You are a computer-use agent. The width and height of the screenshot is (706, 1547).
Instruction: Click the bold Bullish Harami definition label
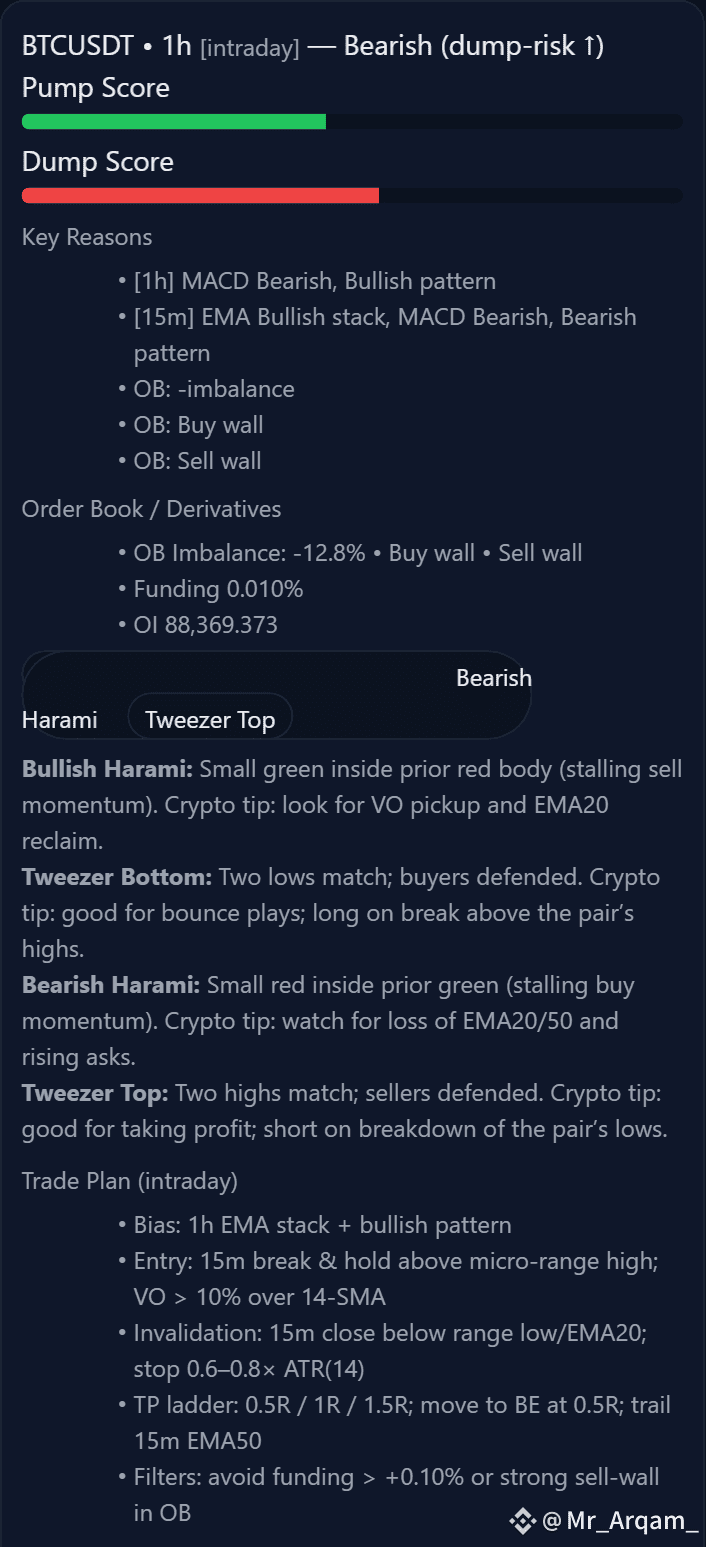(108, 769)
